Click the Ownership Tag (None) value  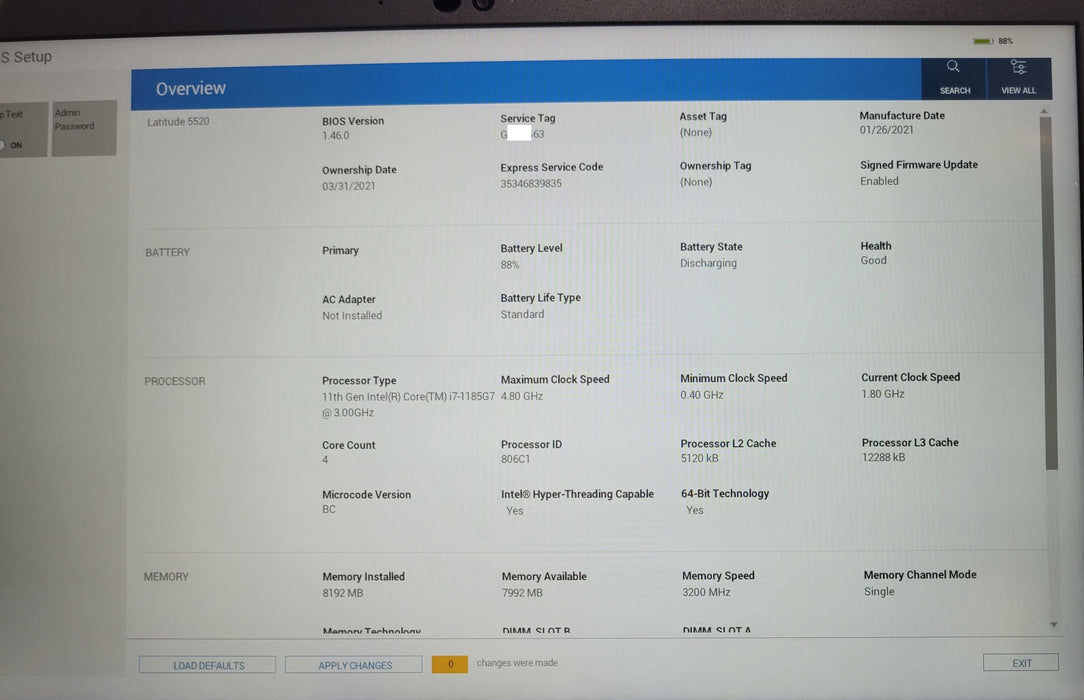(x=695, y=182)
